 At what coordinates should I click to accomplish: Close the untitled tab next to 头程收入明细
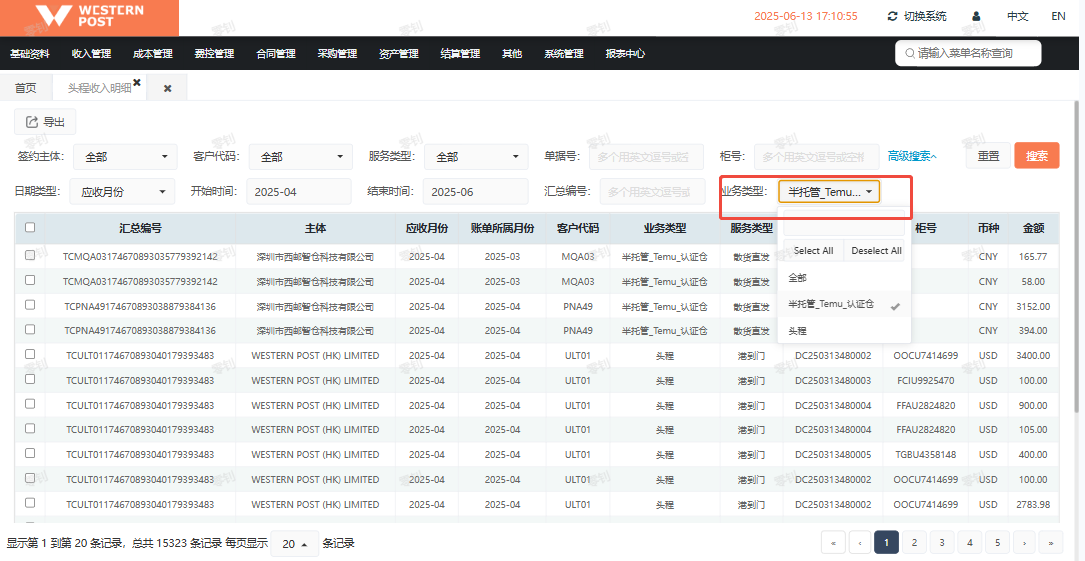click(x=167, y=89)
